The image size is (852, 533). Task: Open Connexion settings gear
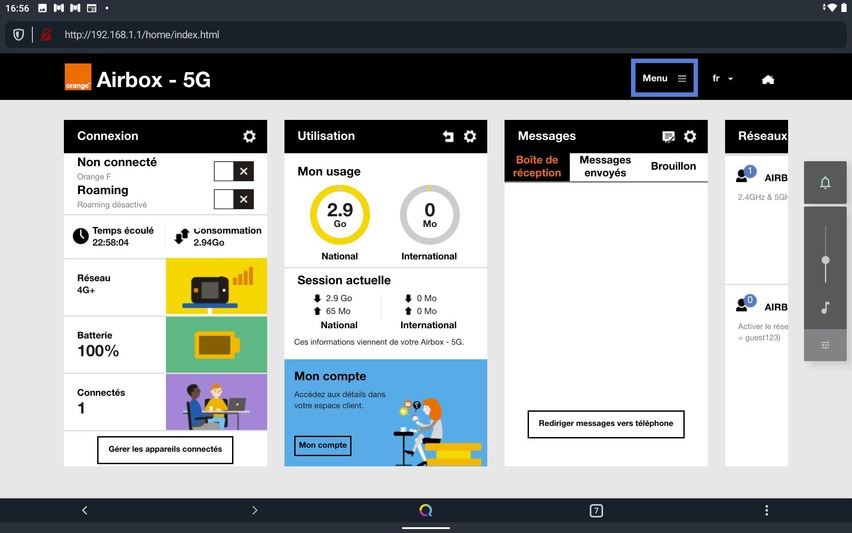click(249, 136)
